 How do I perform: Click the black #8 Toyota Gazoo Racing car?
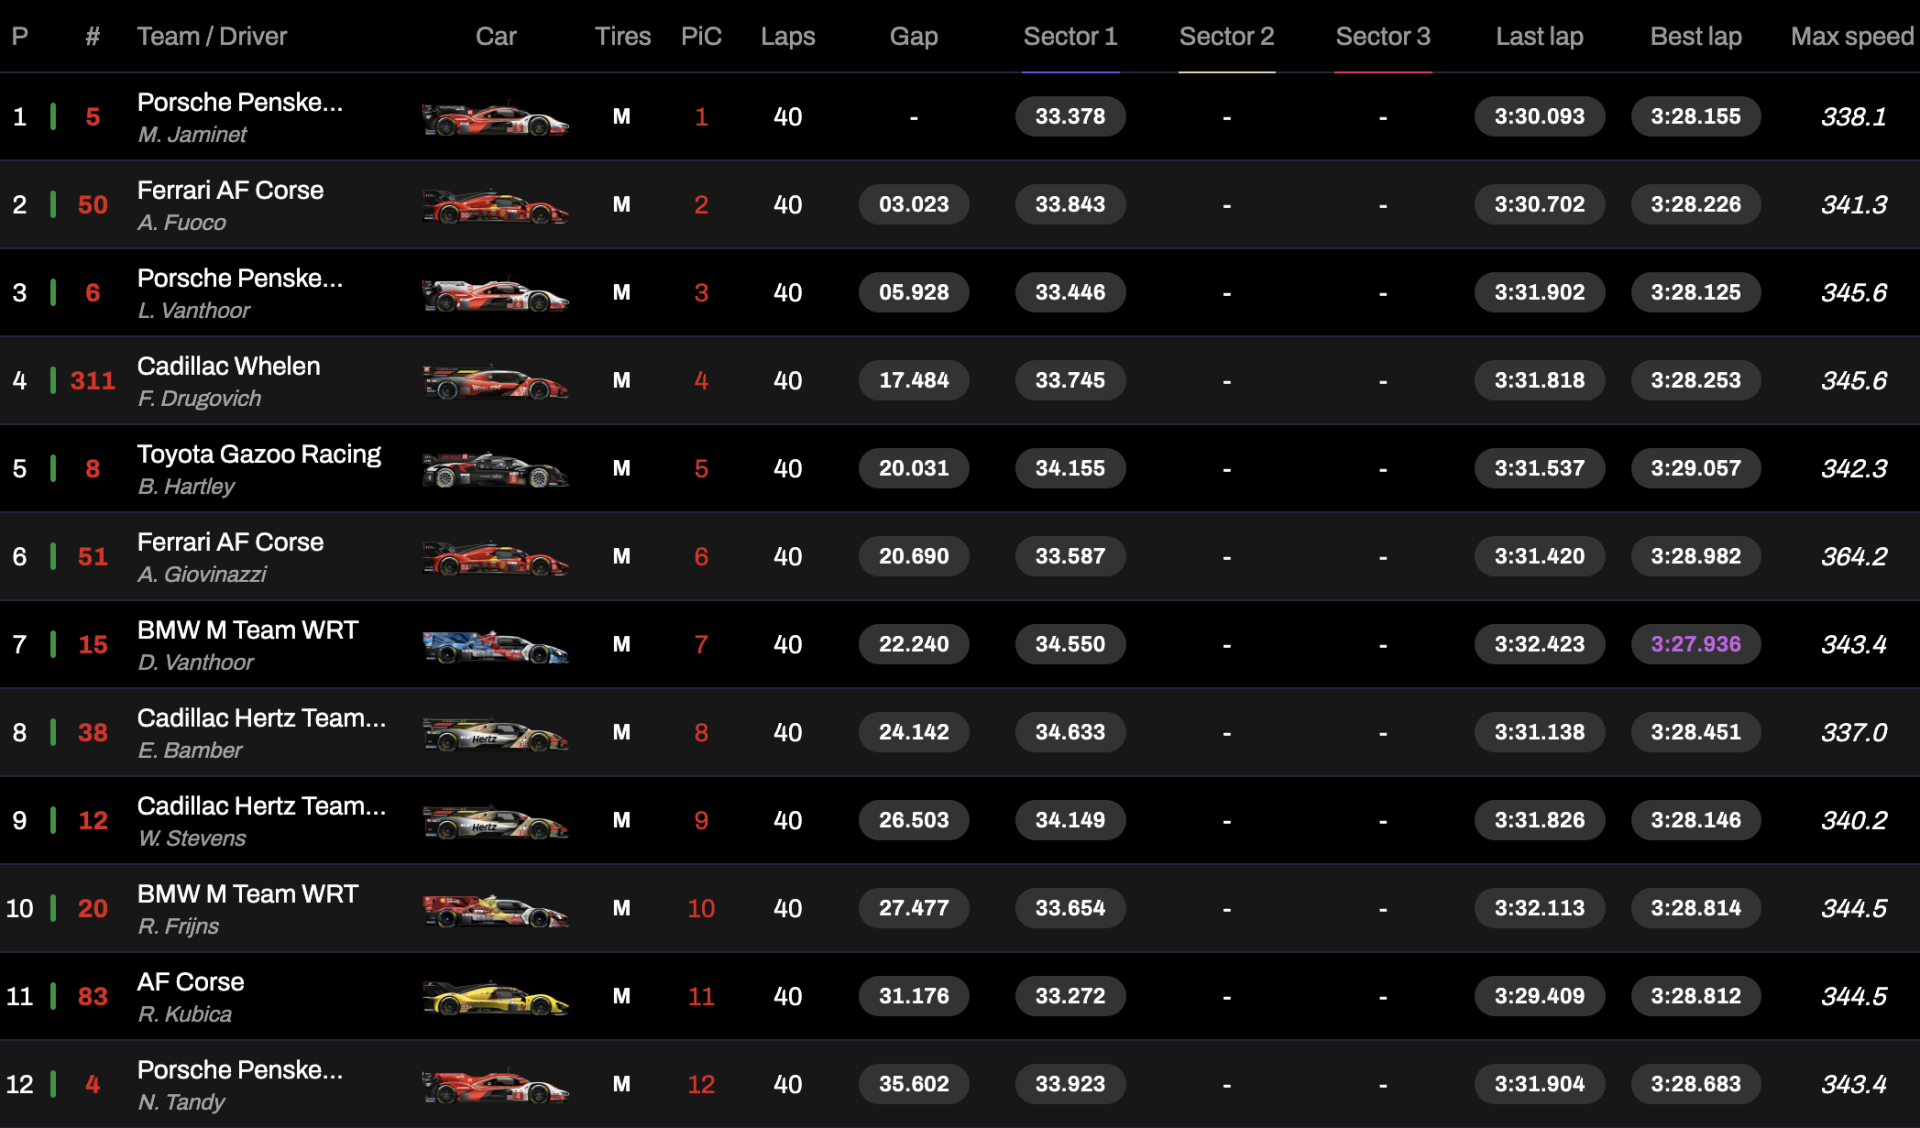(x=496, y=471)
